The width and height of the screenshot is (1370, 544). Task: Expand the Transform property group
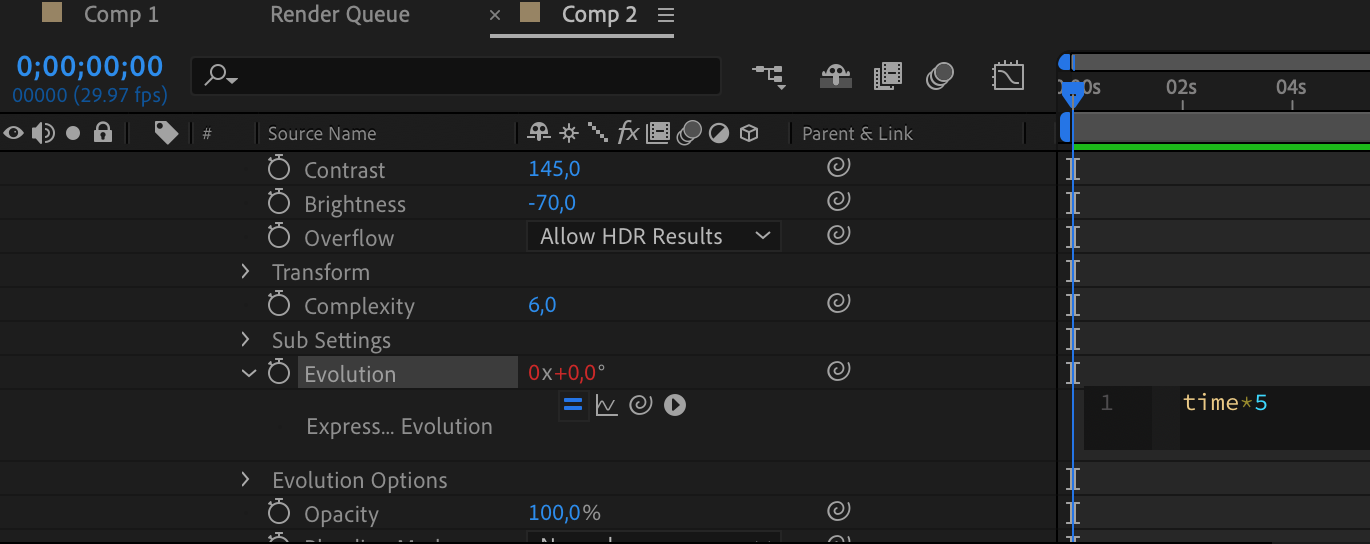246,271
